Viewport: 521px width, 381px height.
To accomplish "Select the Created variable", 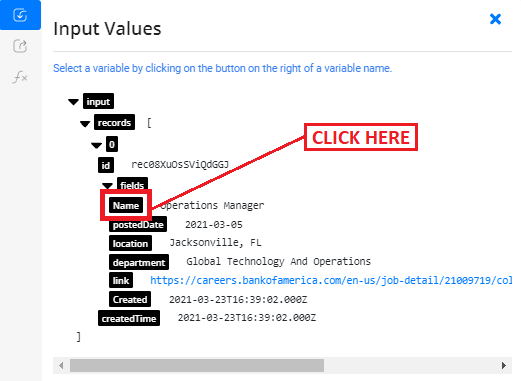I will (x=130, y=299).
